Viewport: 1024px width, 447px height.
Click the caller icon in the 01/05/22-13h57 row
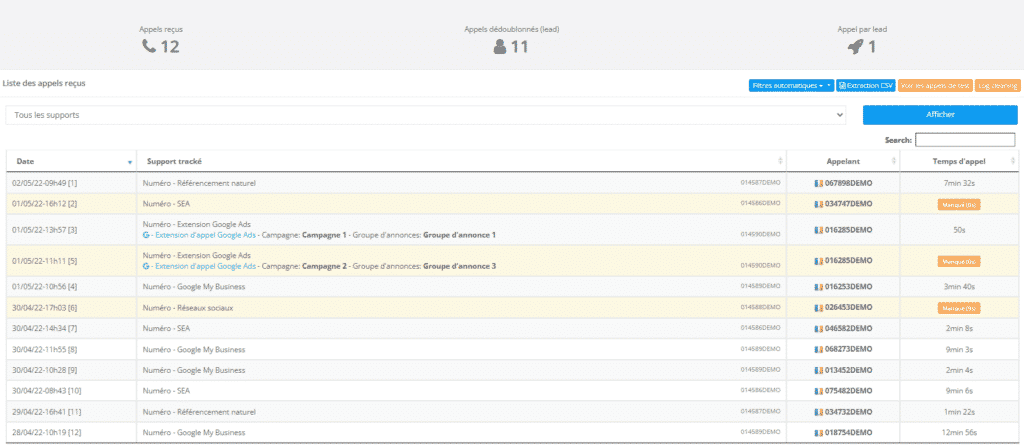click(819, 230)
